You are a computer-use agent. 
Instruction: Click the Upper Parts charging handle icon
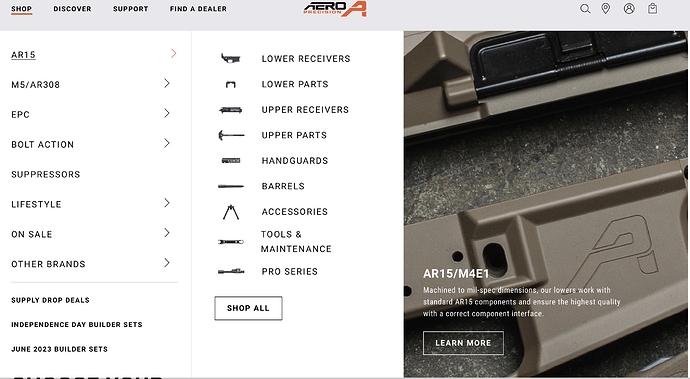point(231,135)
